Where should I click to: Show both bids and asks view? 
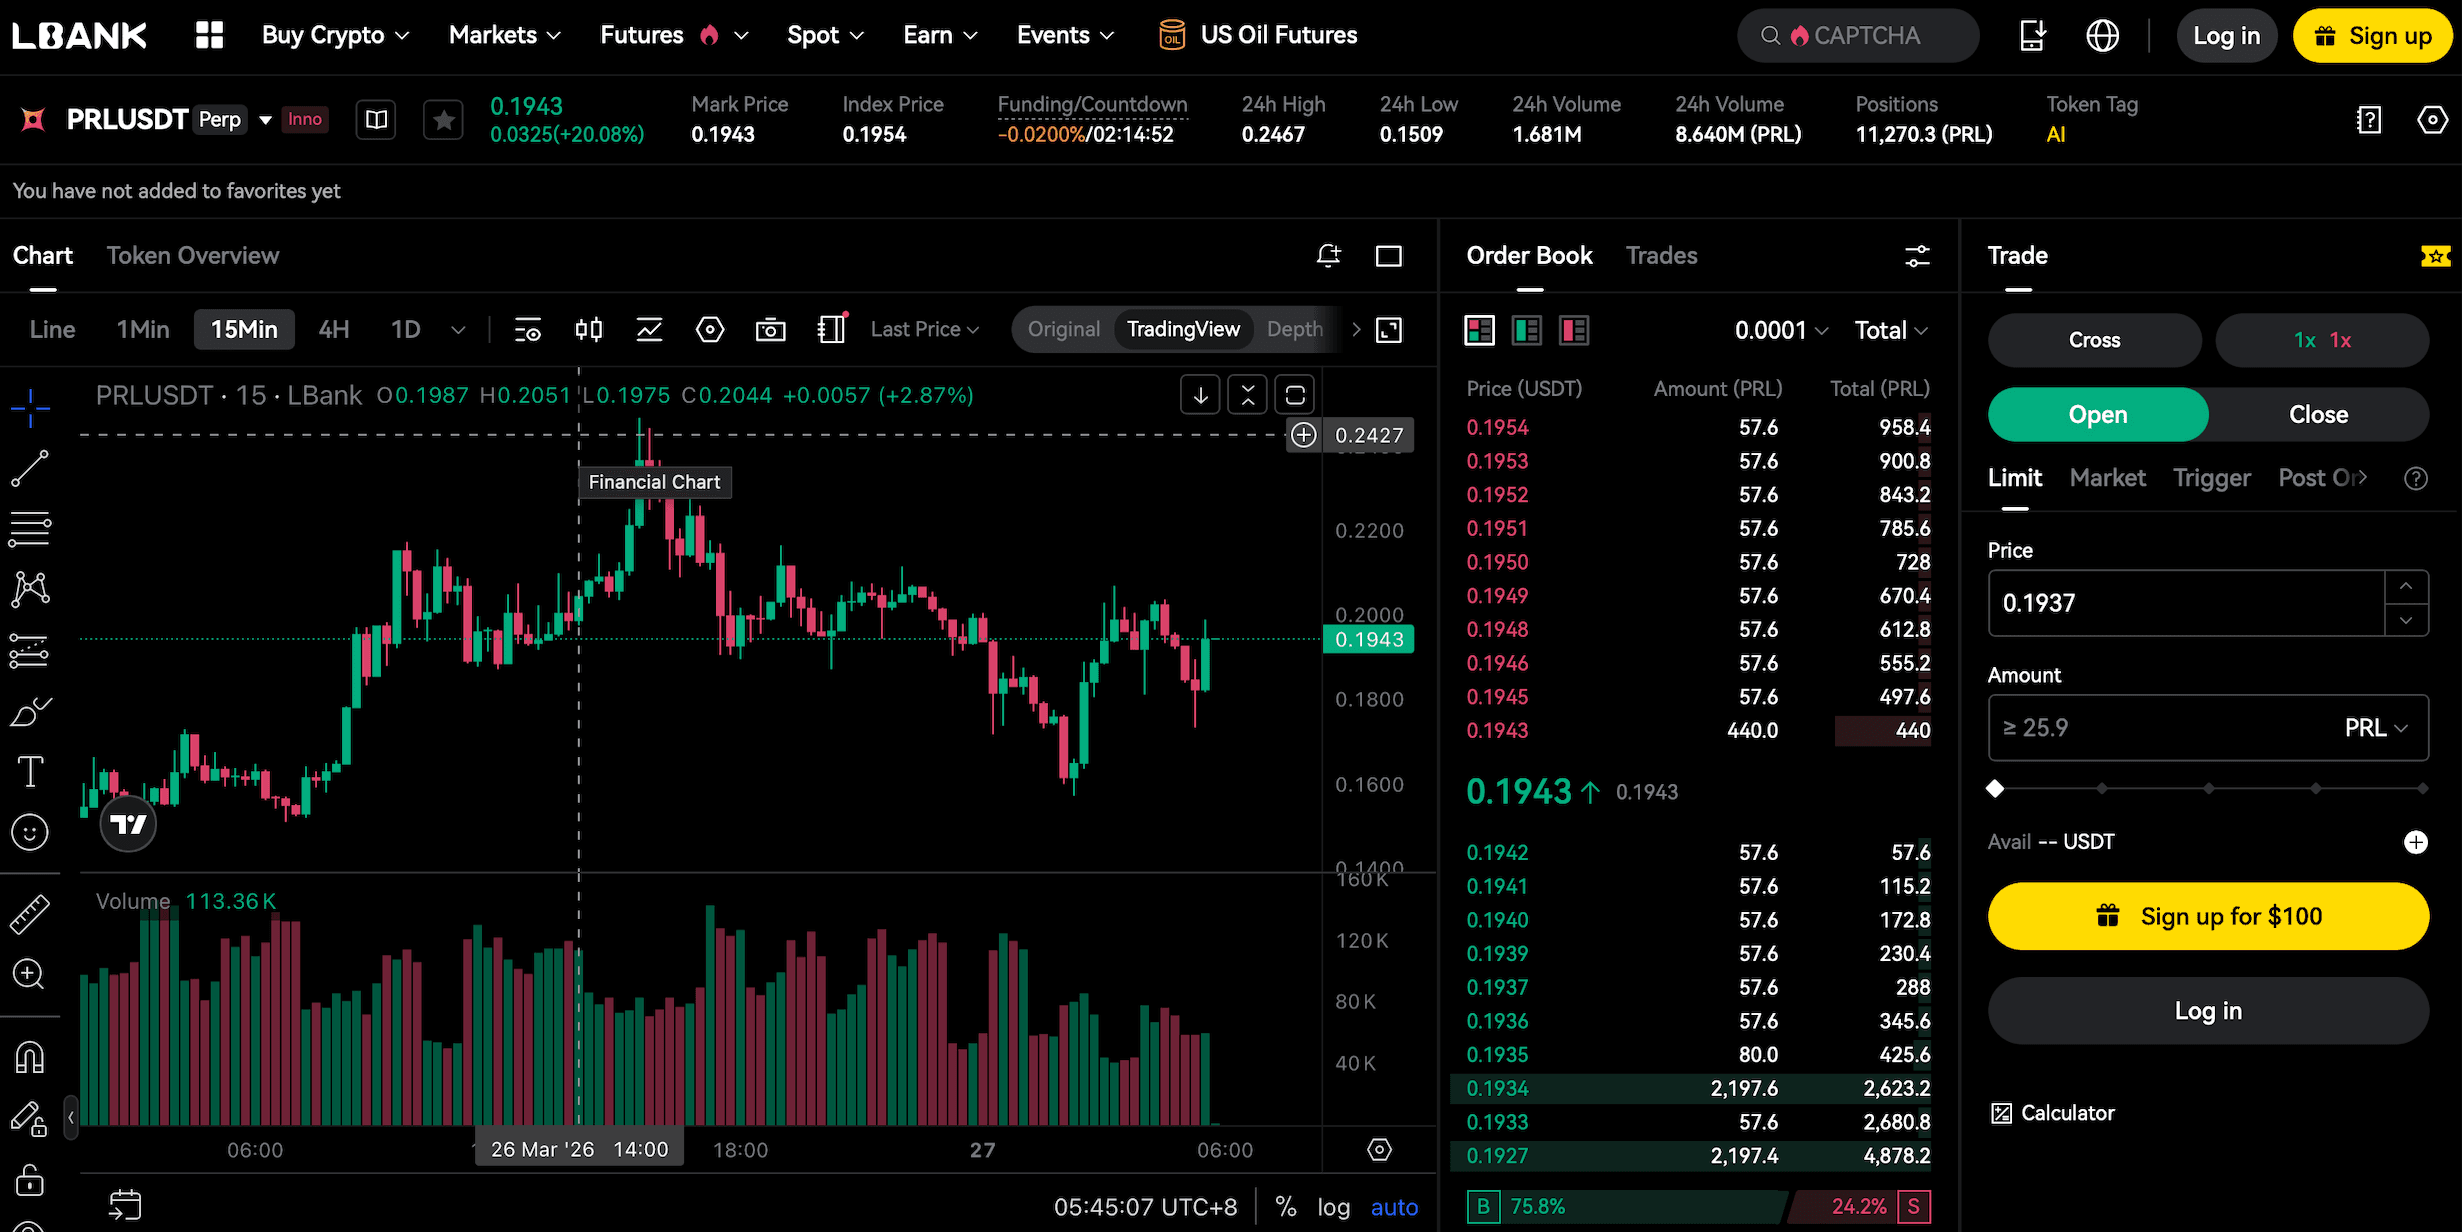1479,330
